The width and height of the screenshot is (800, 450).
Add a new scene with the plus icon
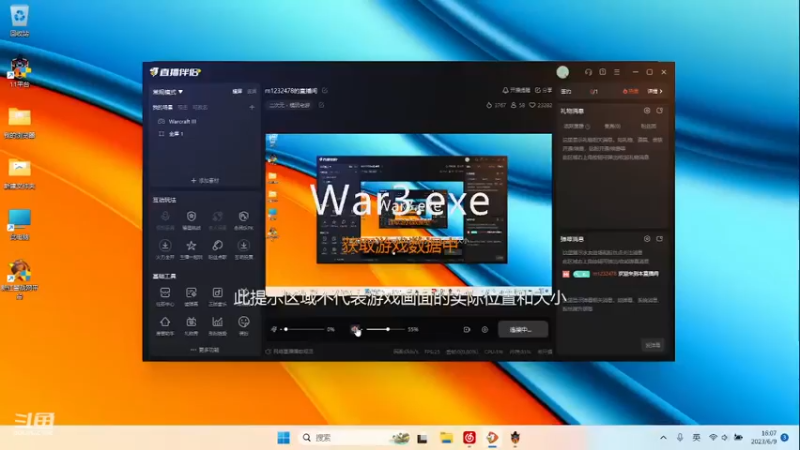click(252, 107)
